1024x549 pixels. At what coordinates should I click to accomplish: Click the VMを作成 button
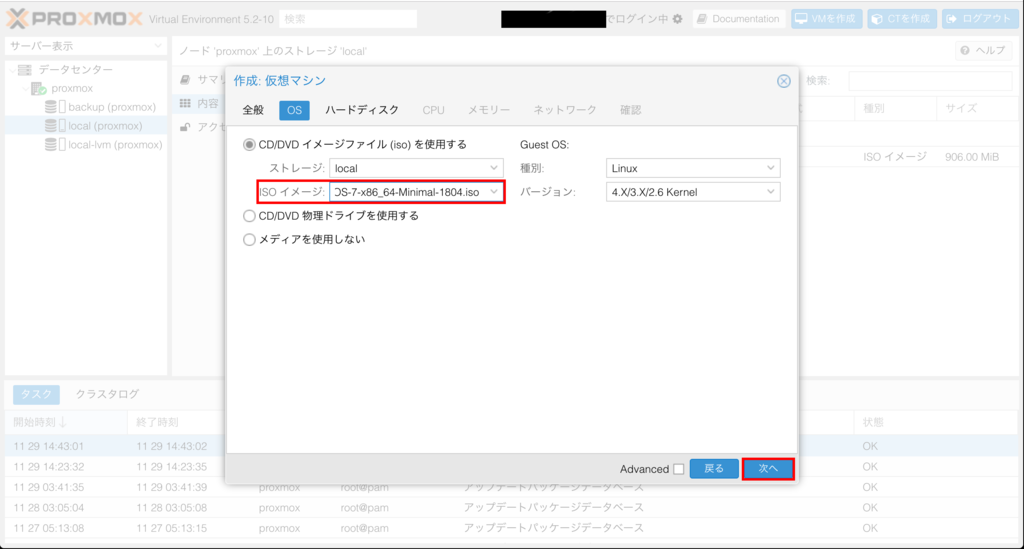[826, 19]
